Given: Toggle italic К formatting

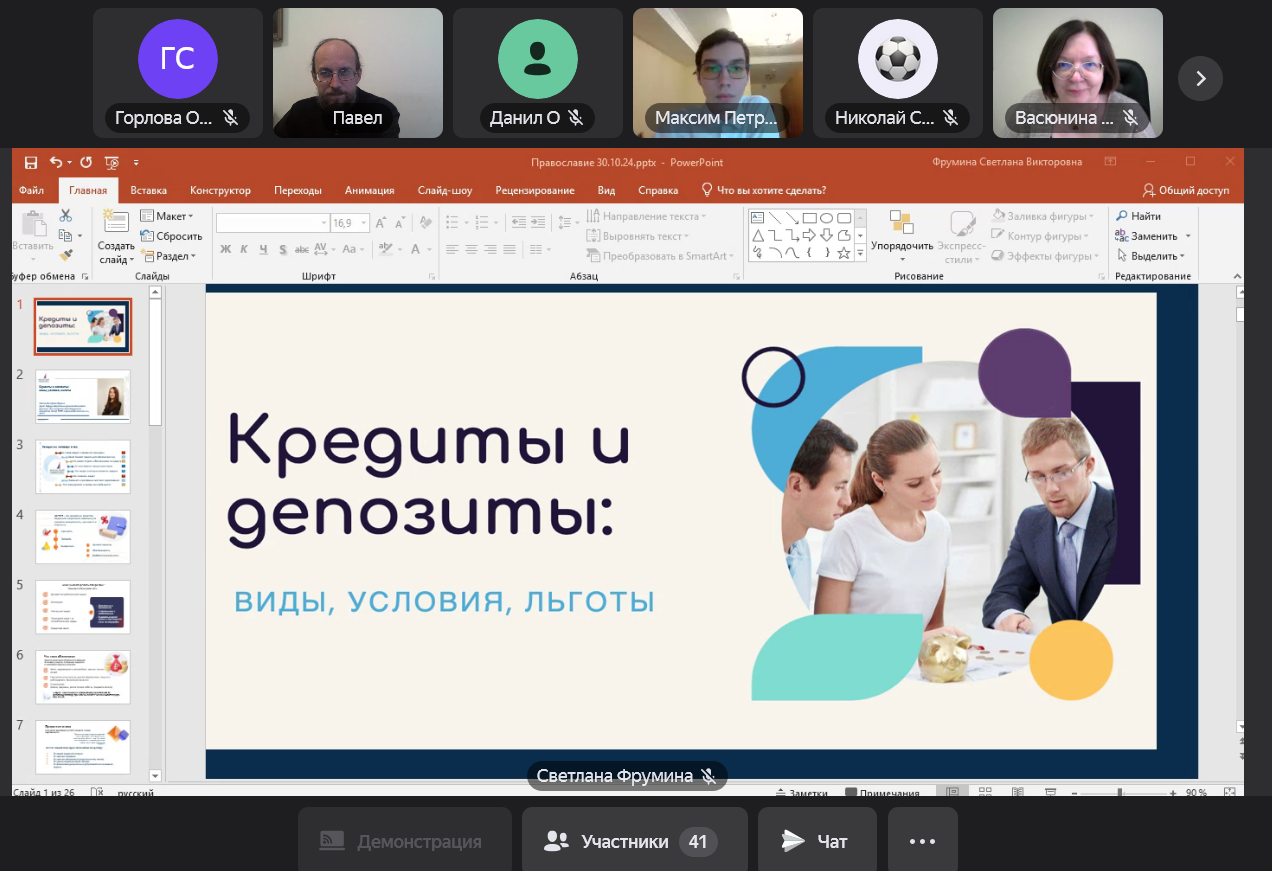Looking at the screenshot, I should [x=245, y=250].
